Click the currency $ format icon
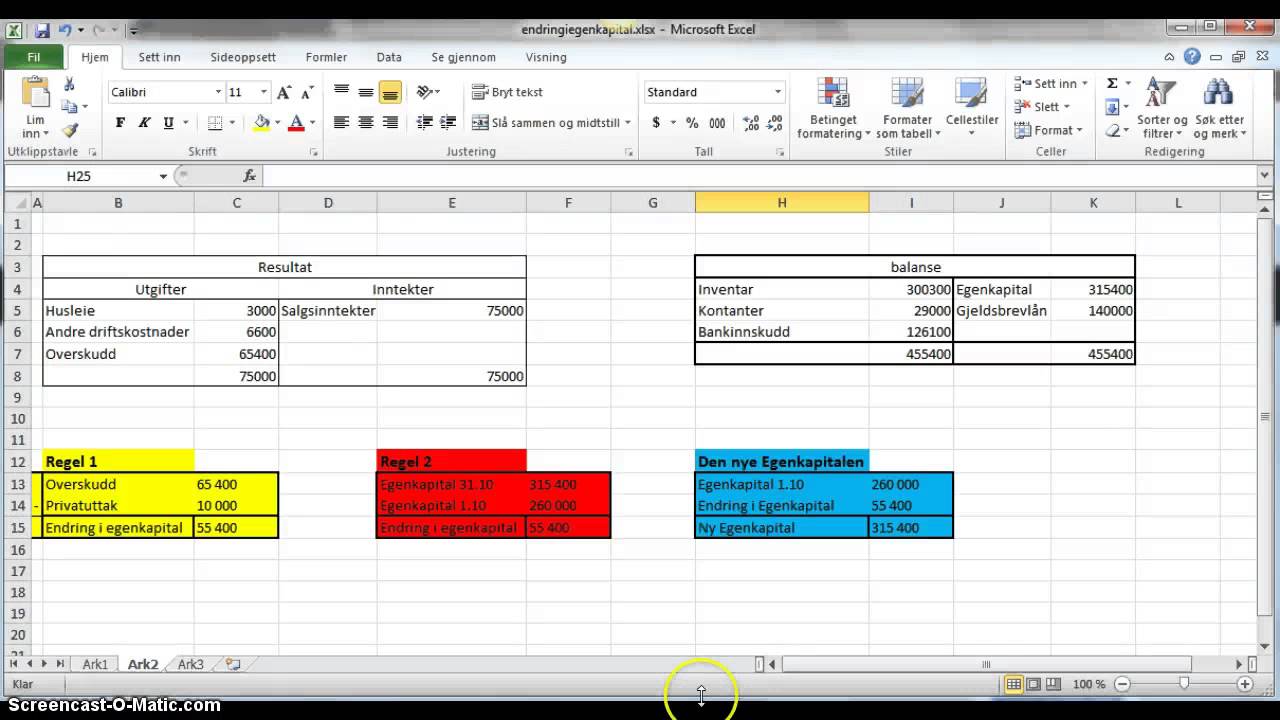This screenshot has width=1280, height=720. click(x=656, y=123)
